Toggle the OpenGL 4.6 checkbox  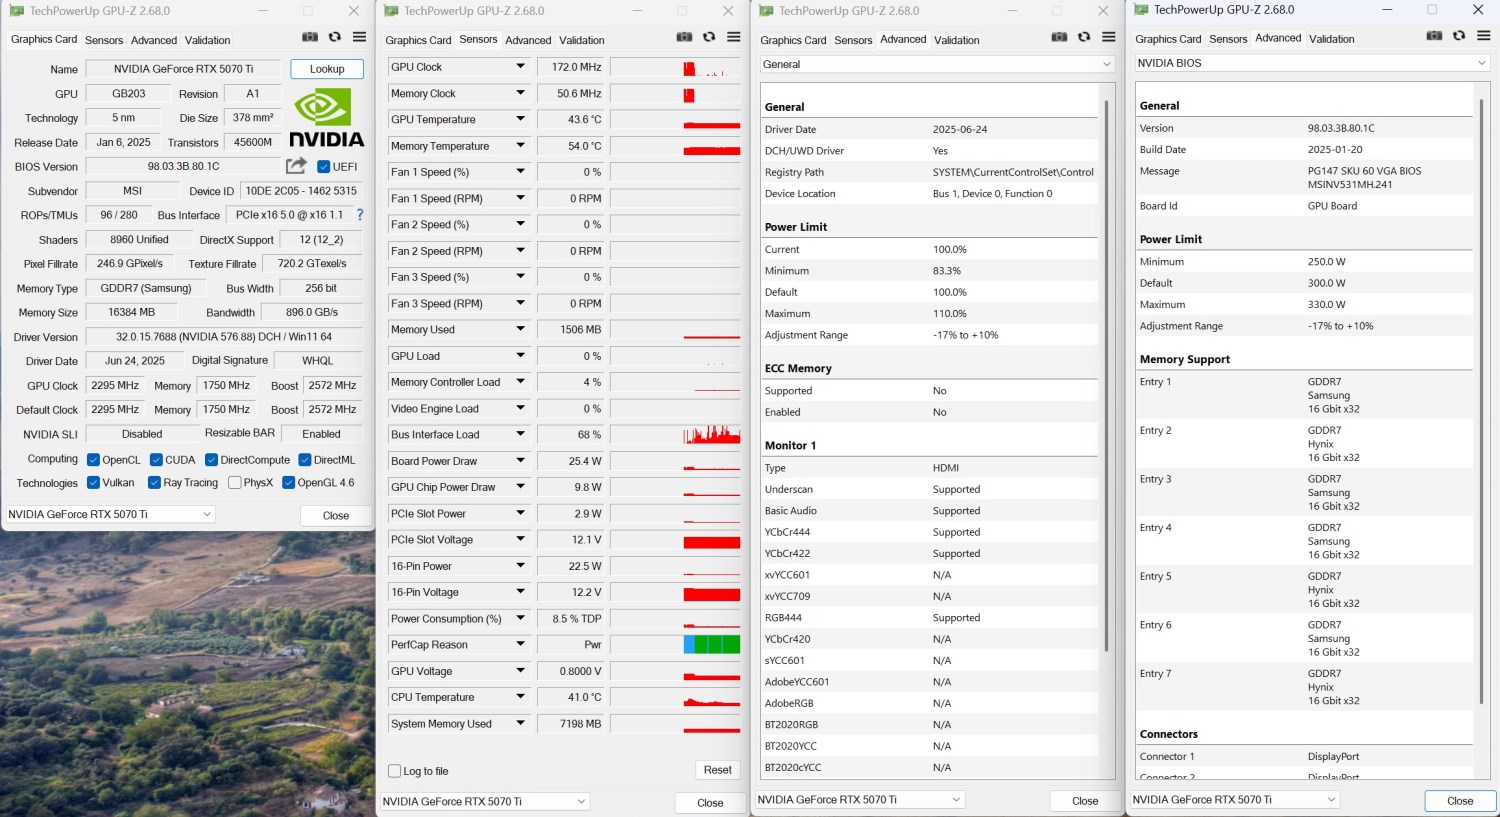[x=288, y=483]
